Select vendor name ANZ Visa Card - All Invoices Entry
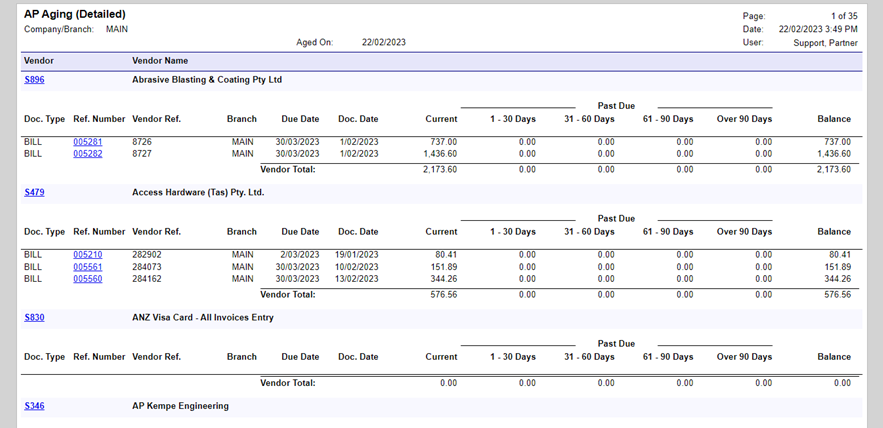 point(203,318)
